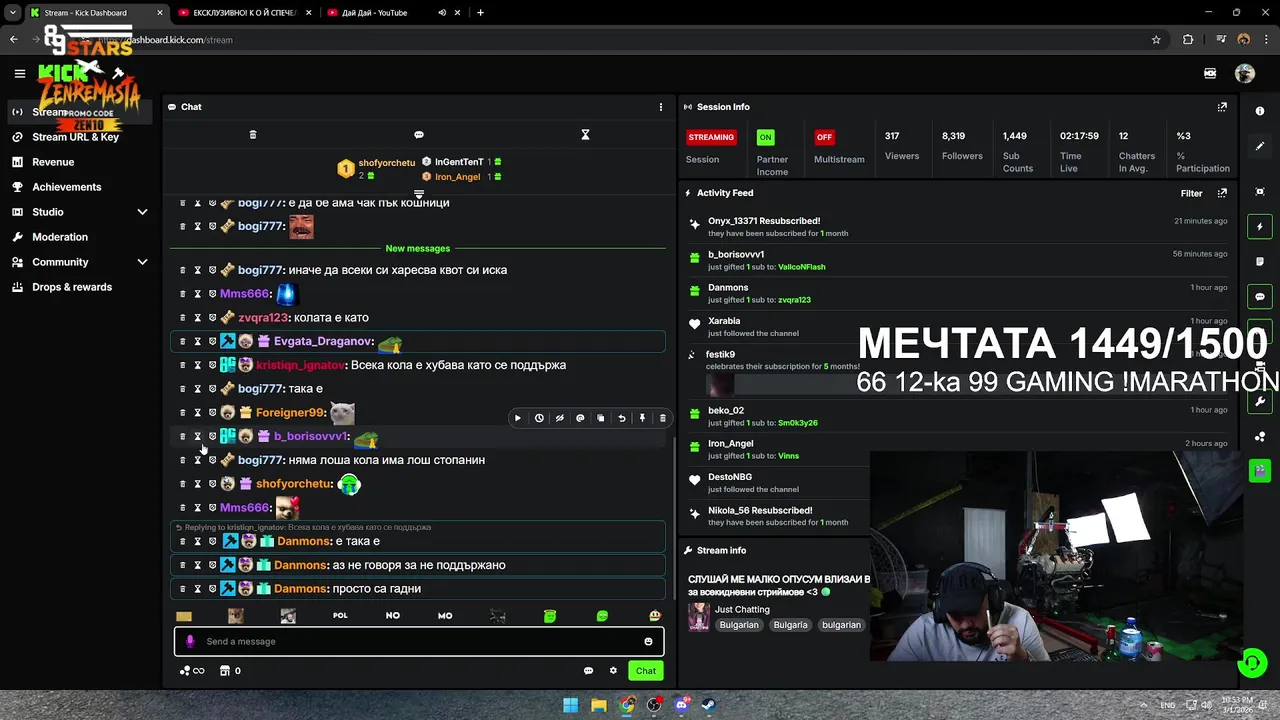This screenshot has width=1280, height=720.
Task: Open the hamburger menu in the dashboard header
Action: point(19,73)
